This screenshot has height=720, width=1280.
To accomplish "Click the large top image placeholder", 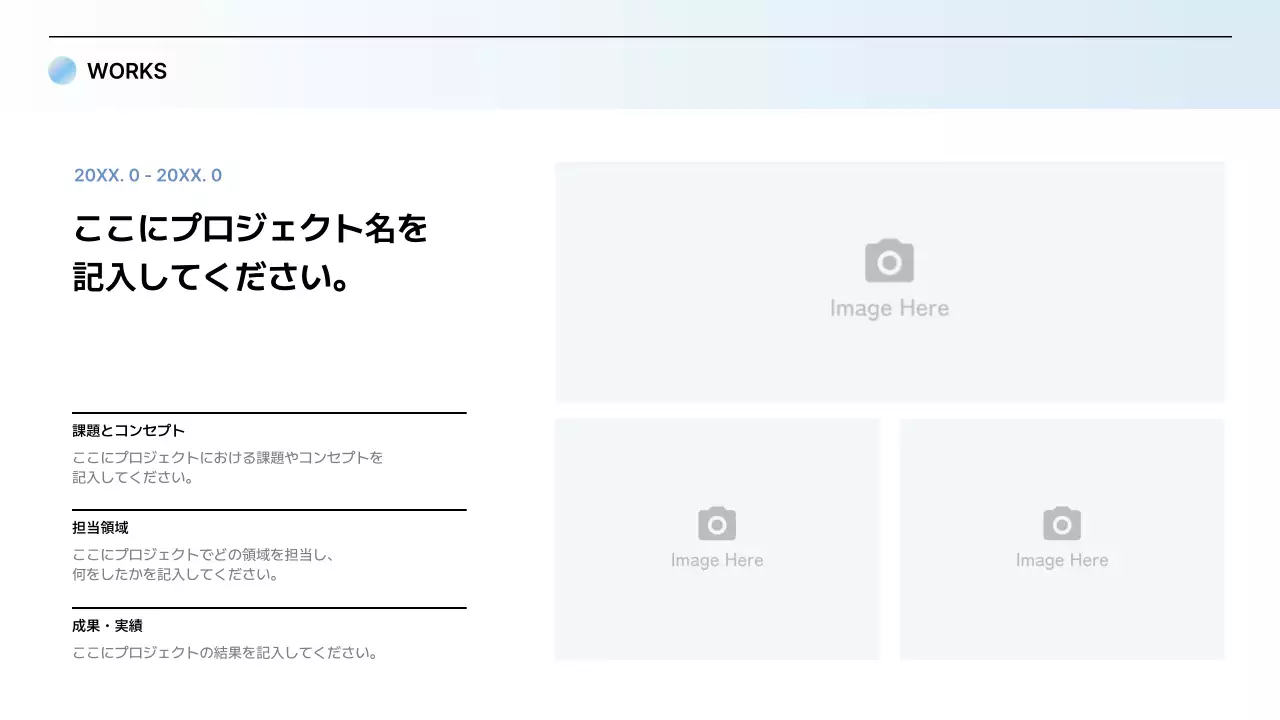I will click(x=888, y=282).
